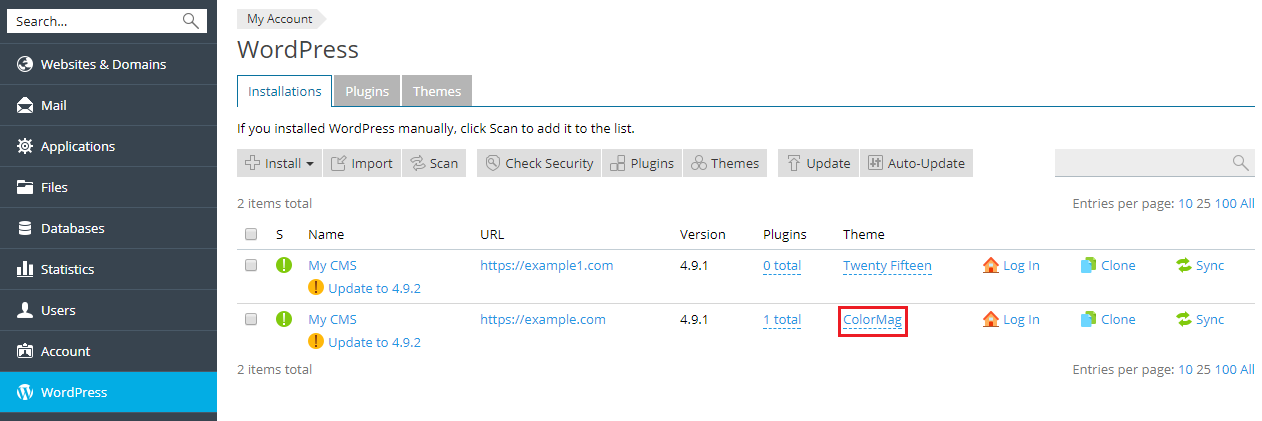Click the Update toolbar button

818,163
